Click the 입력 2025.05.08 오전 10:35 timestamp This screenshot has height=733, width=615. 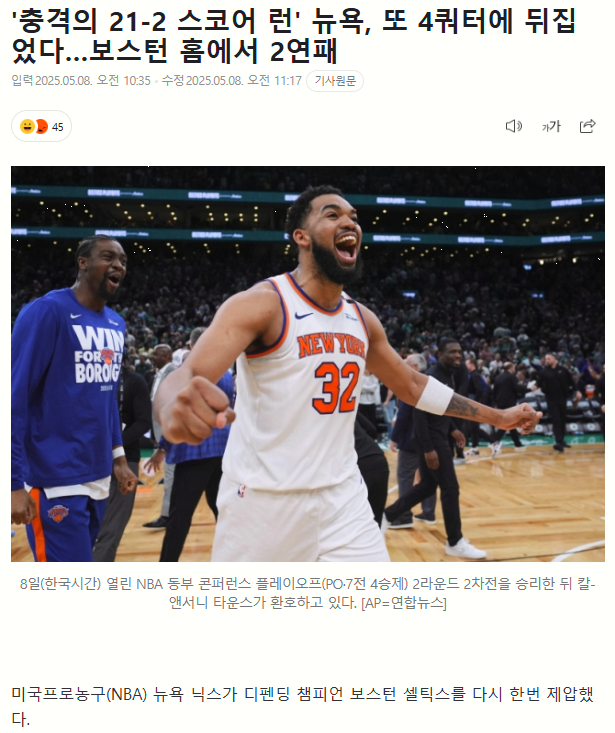tap(81, 81)
